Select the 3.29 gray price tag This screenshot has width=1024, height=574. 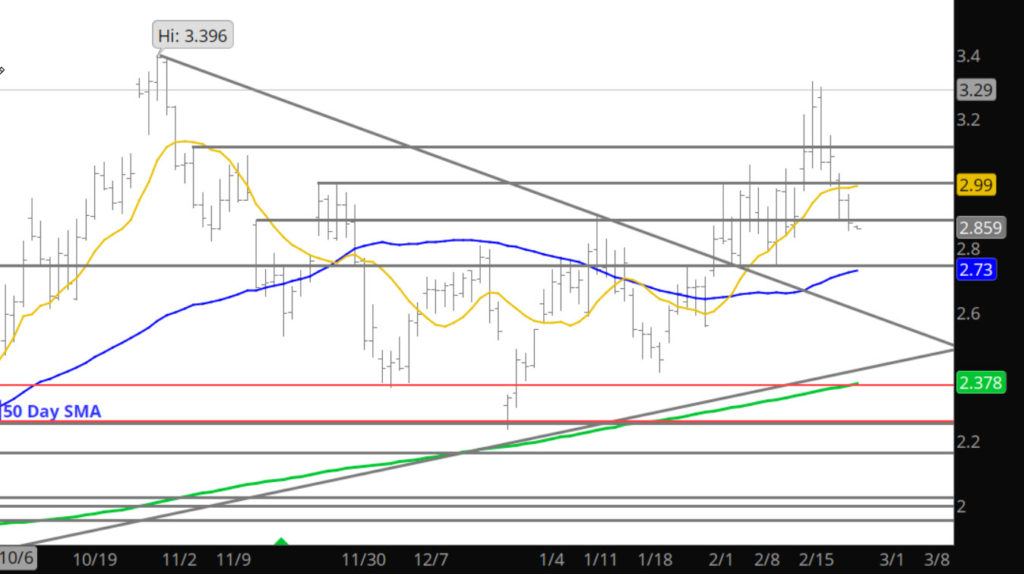(976, 89)
